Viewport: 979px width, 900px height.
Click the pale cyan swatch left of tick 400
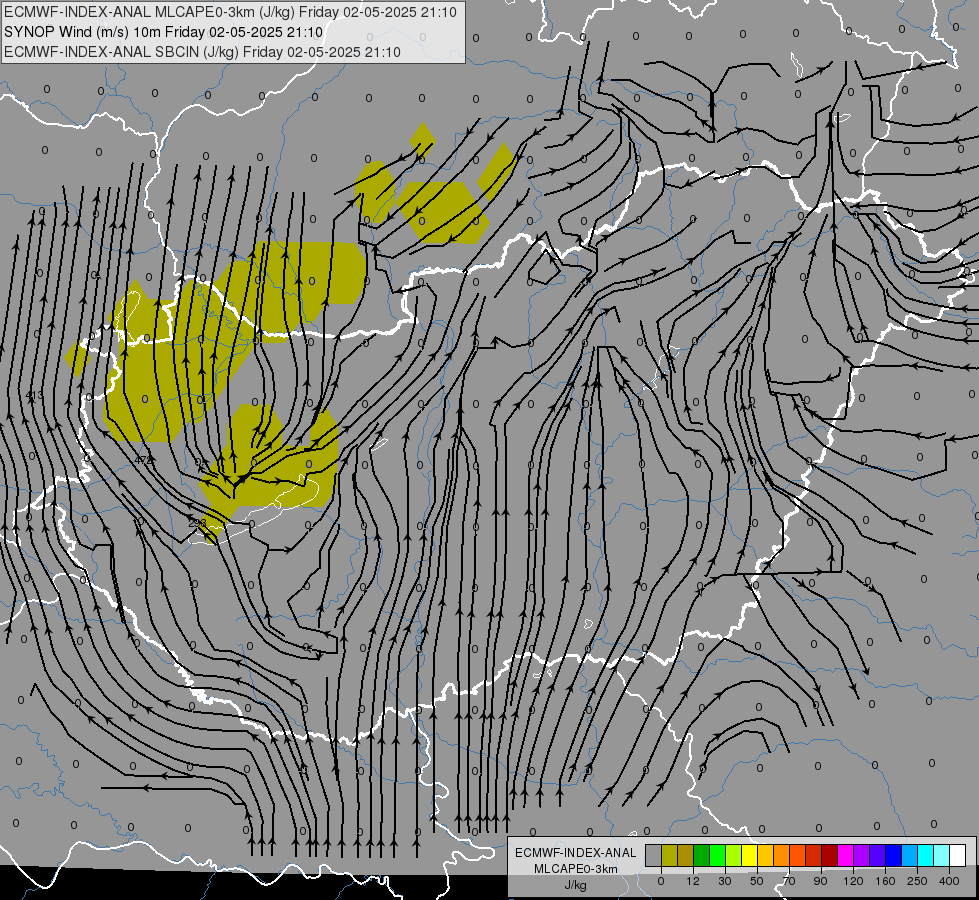(x=942, y=855)
